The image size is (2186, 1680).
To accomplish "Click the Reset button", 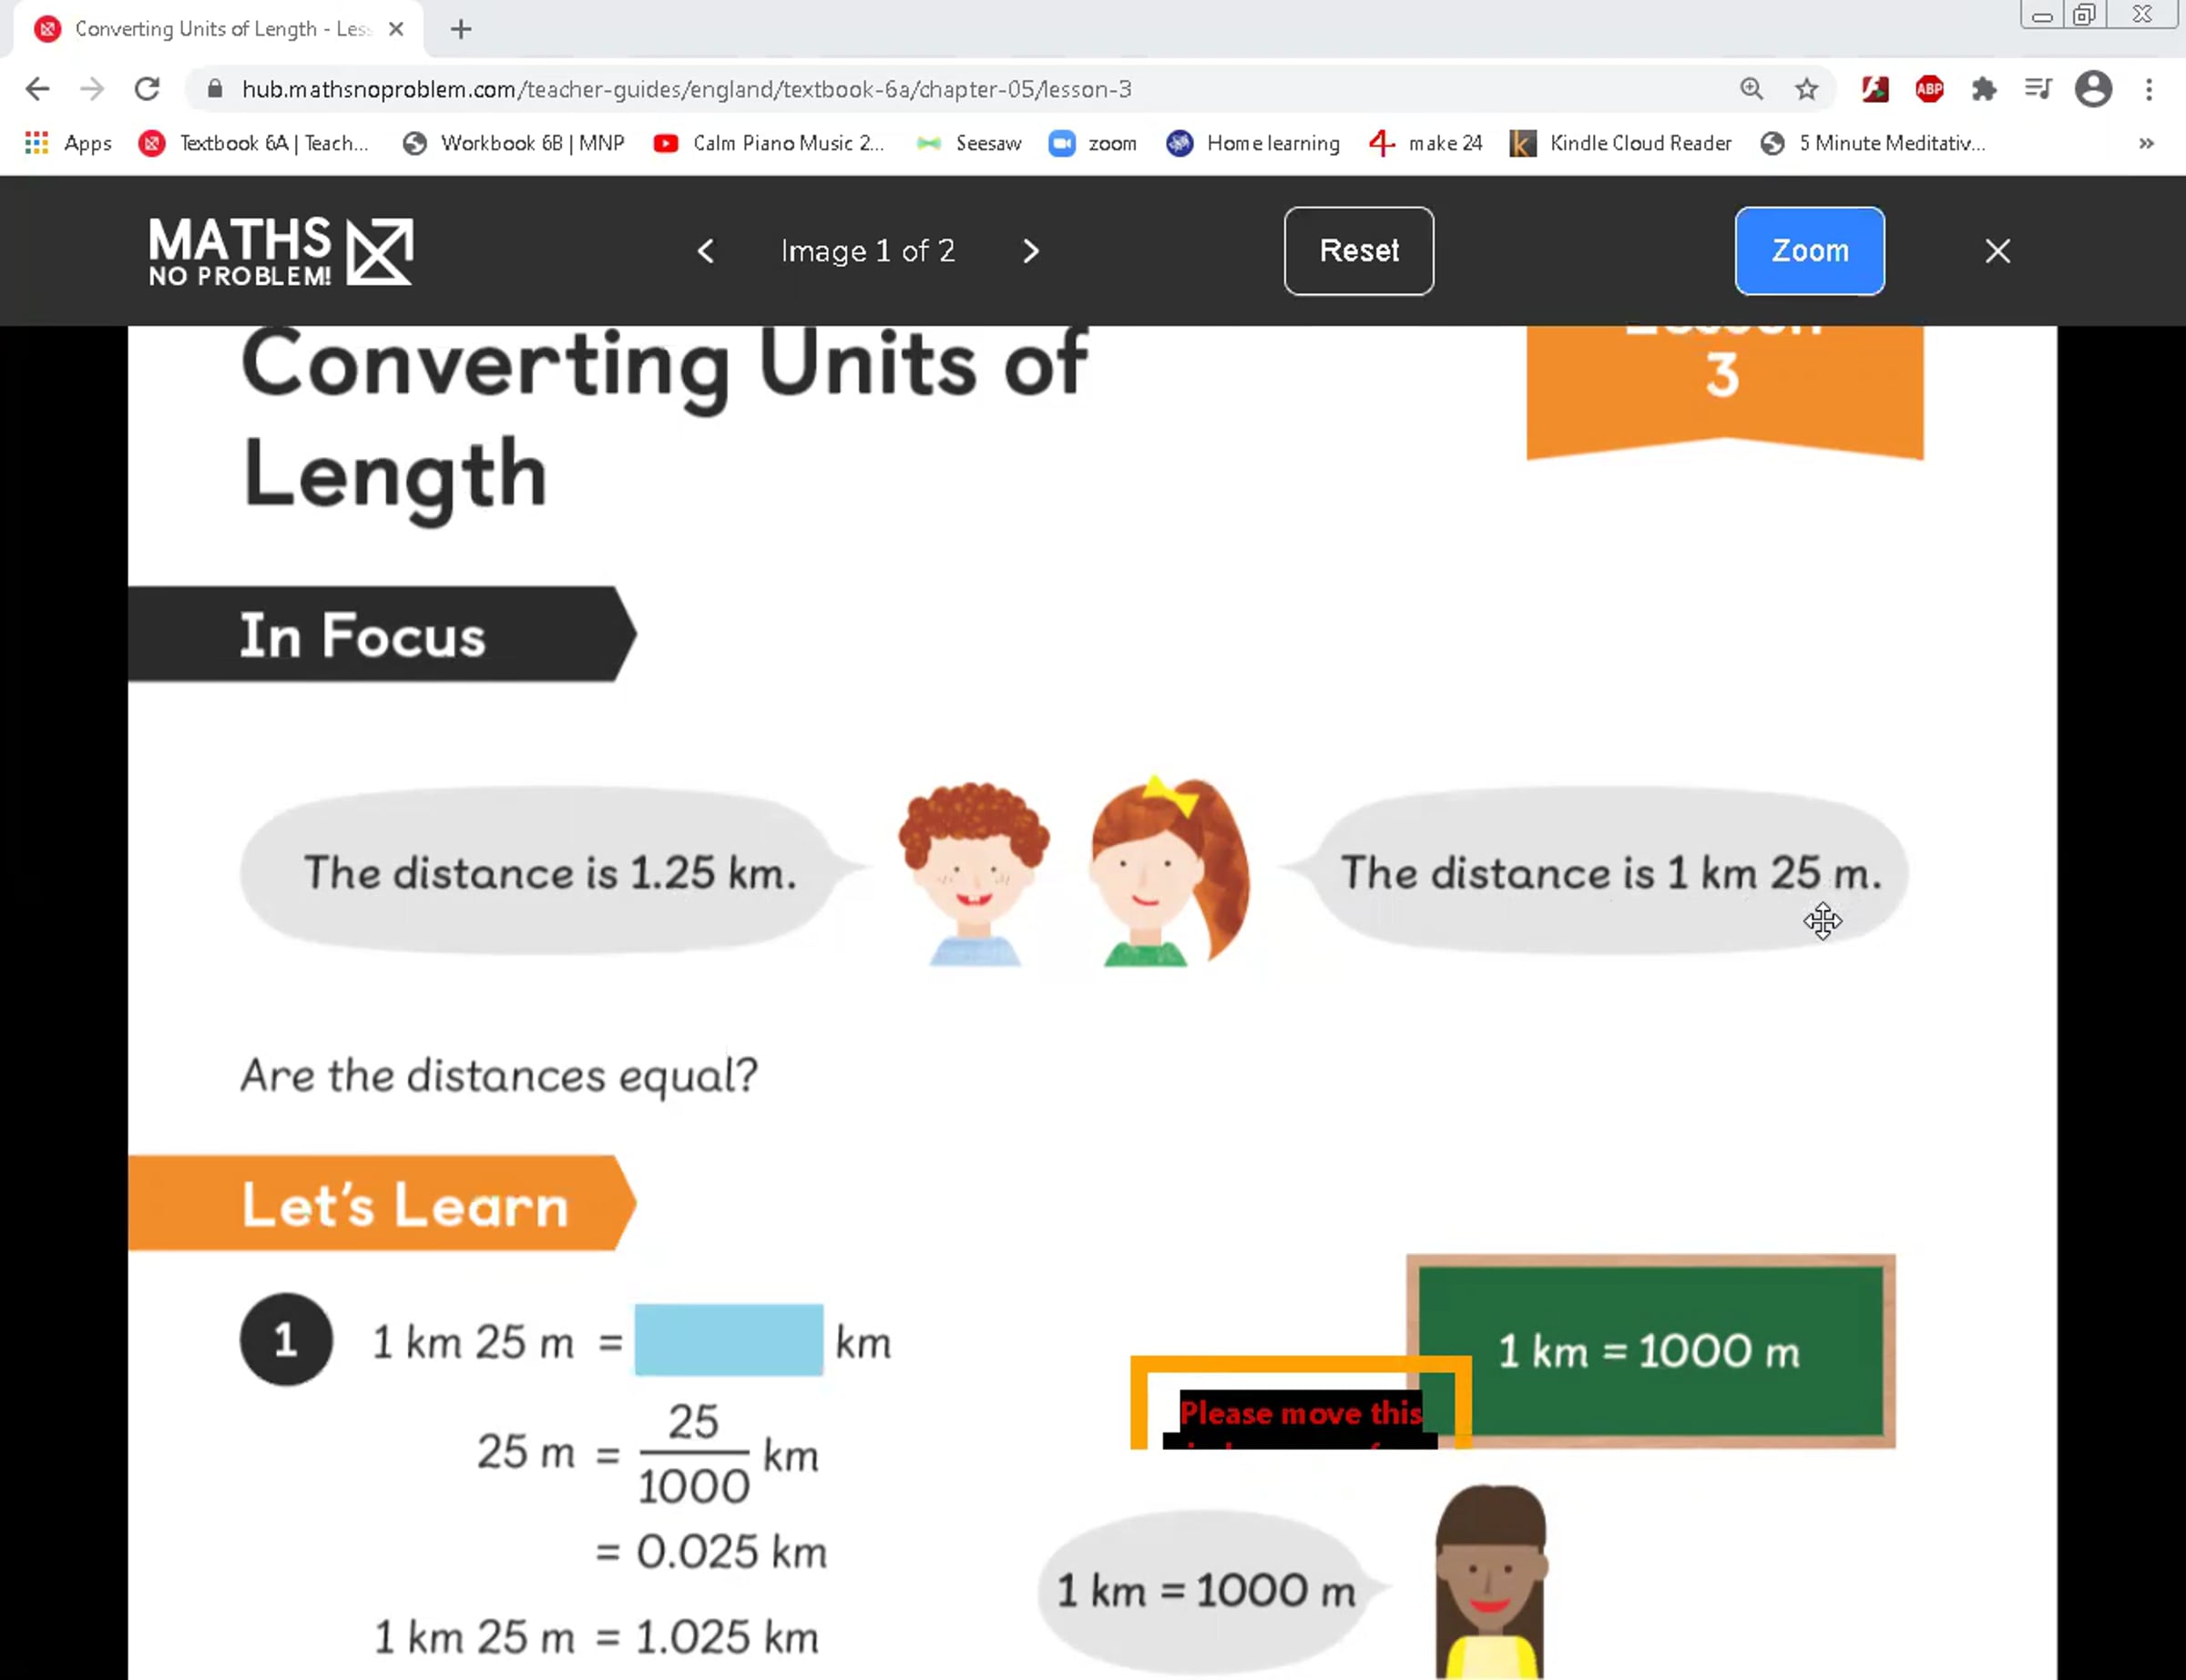I will tap(1358, 251).
